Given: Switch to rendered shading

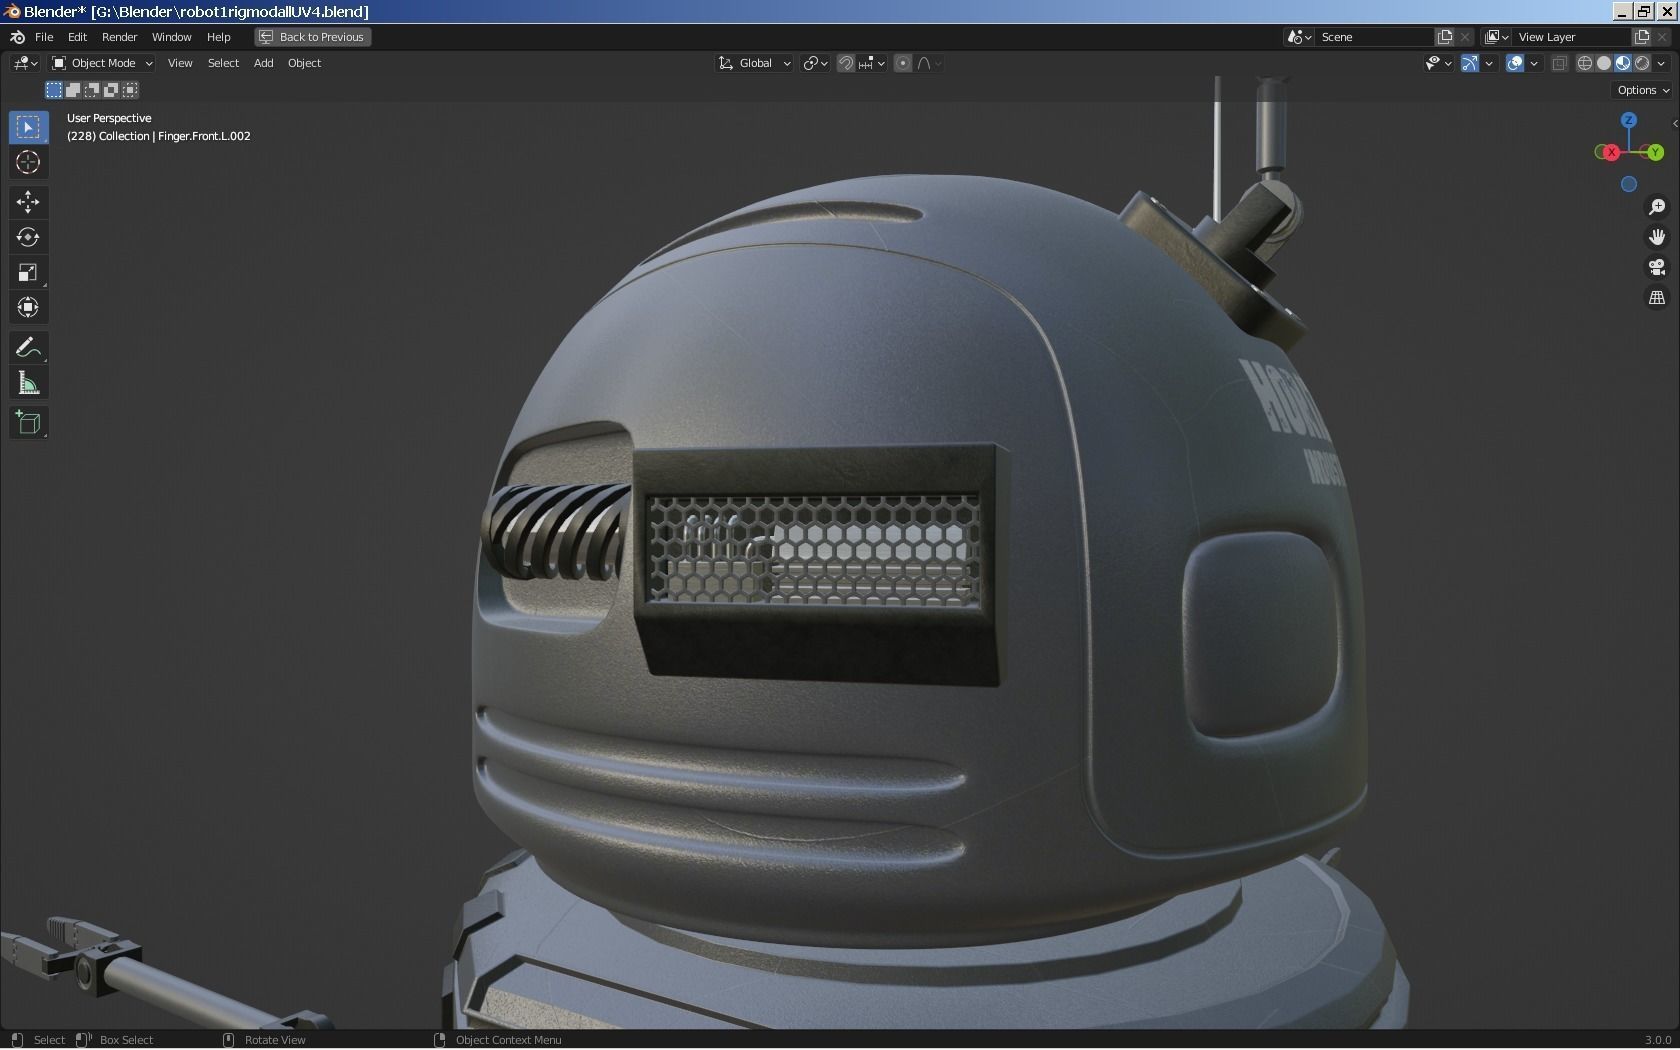Looking at the screenshot, I should point(1642,63).
